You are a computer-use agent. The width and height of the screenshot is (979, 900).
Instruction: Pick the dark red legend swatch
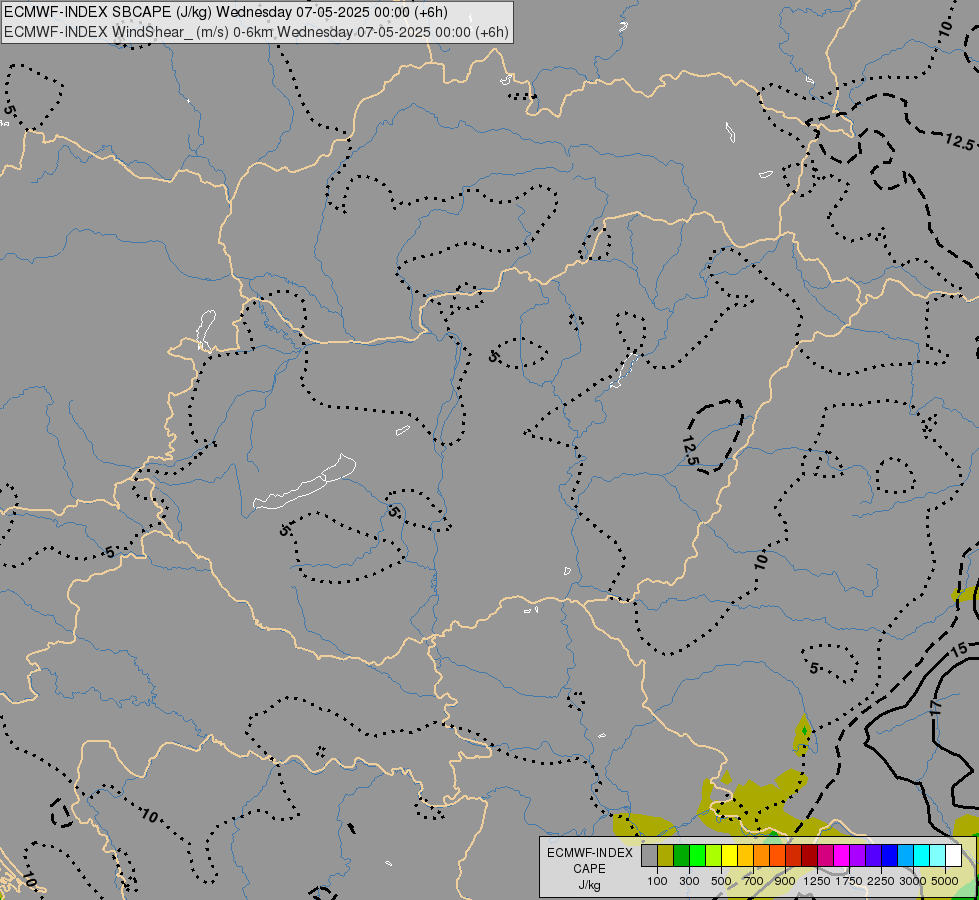tap(810, 855)
